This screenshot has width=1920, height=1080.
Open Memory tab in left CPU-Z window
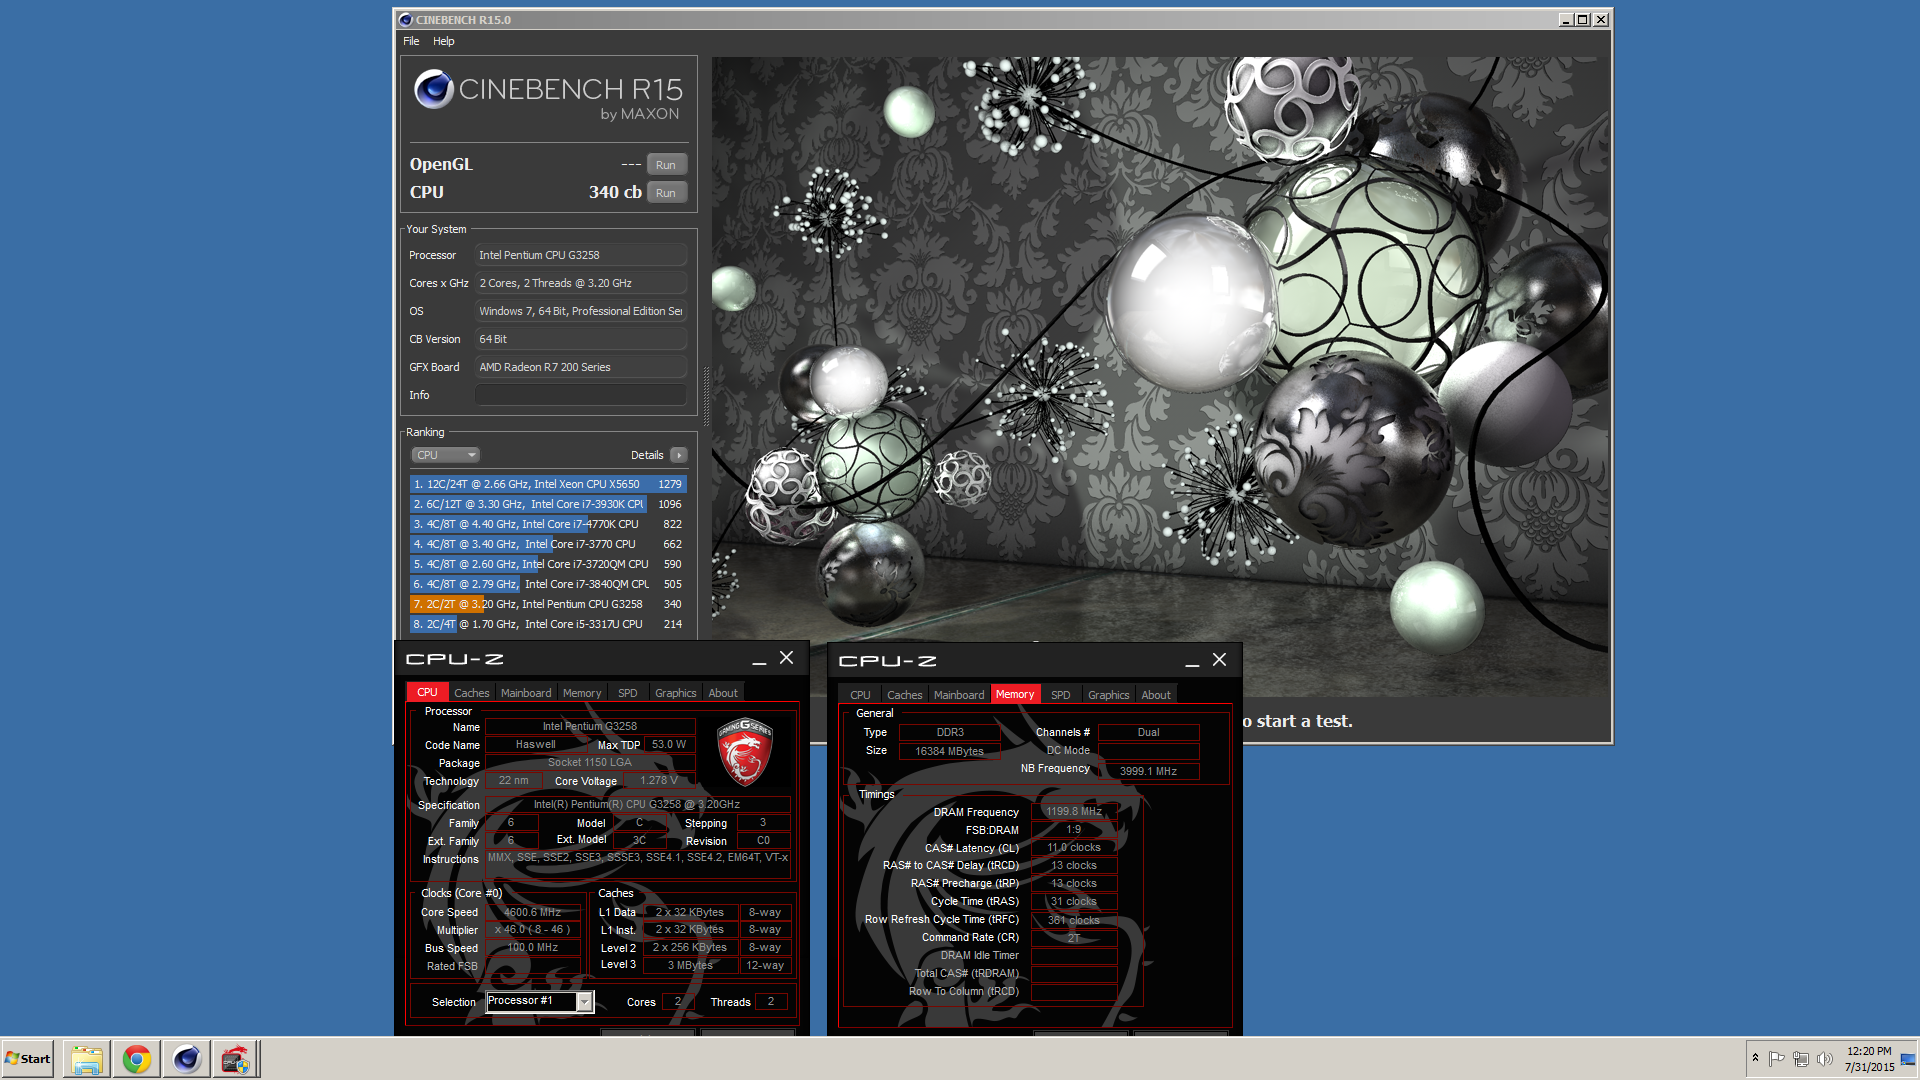[x=582, y=693]
